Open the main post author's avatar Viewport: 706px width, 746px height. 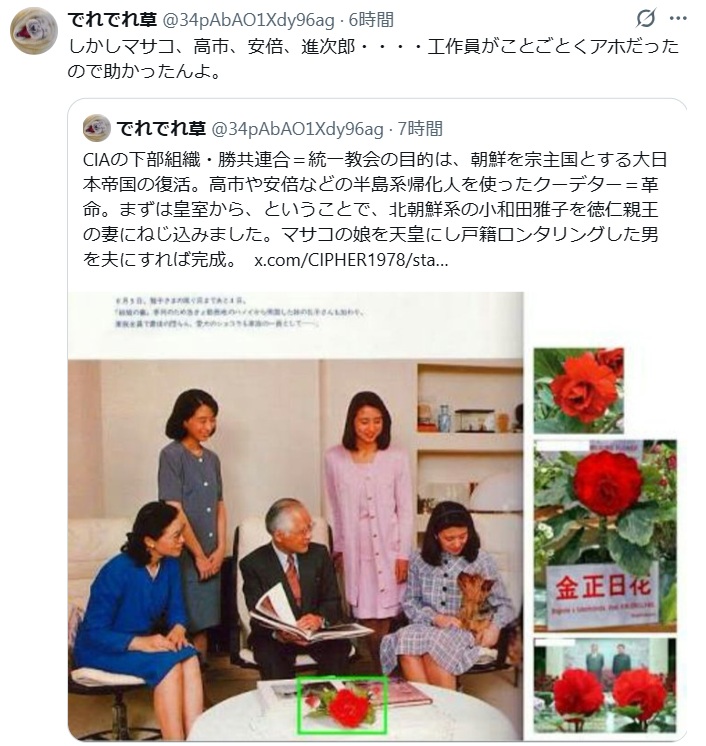coord(34,31)
